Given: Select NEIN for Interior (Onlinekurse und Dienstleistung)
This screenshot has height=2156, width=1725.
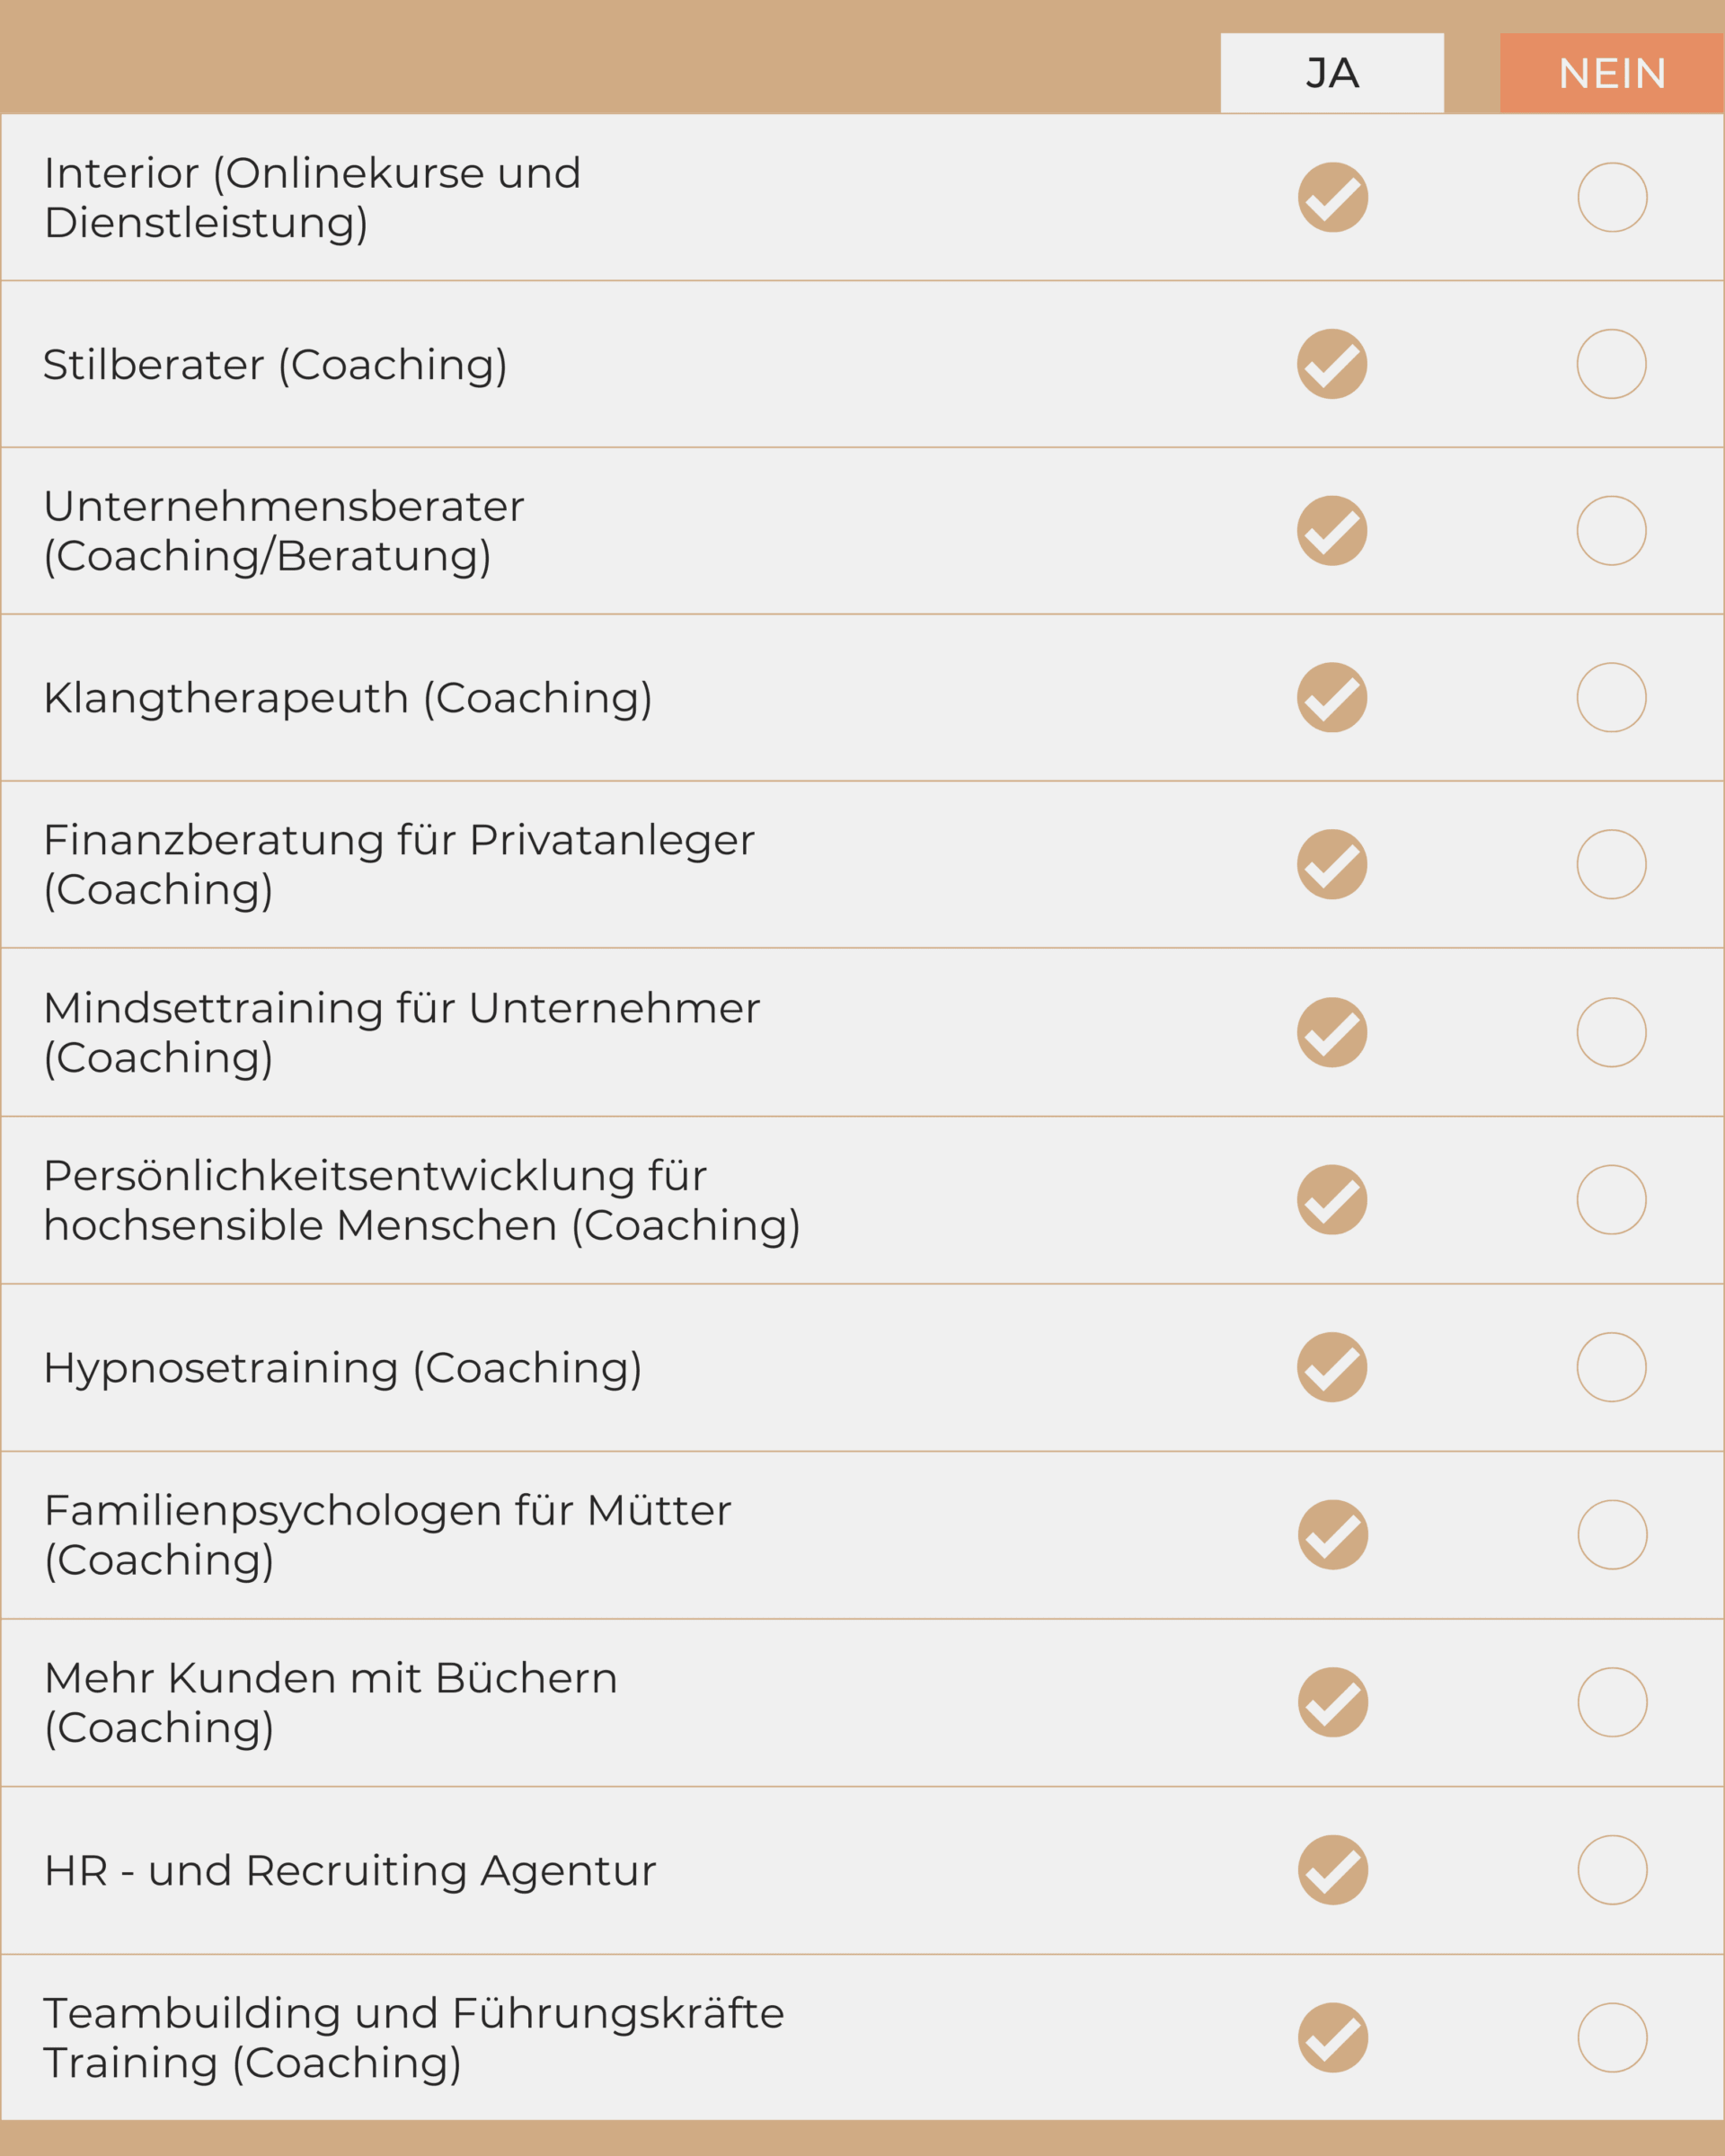Looking at the screenshot, I should [x=1612, y=197].
